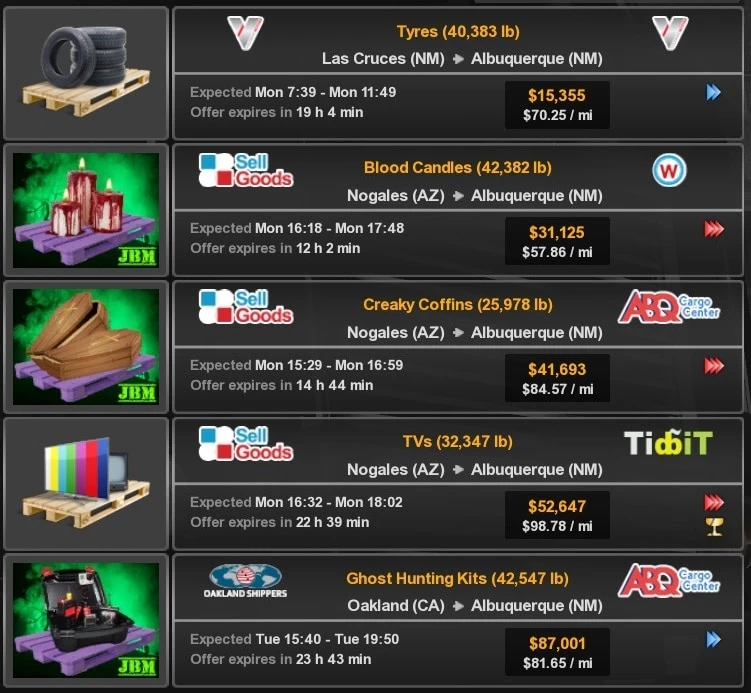Click the tyres cargo thumbnail
Image resolution: width=751 pixels, height=693 pixels.
point(86,73)
